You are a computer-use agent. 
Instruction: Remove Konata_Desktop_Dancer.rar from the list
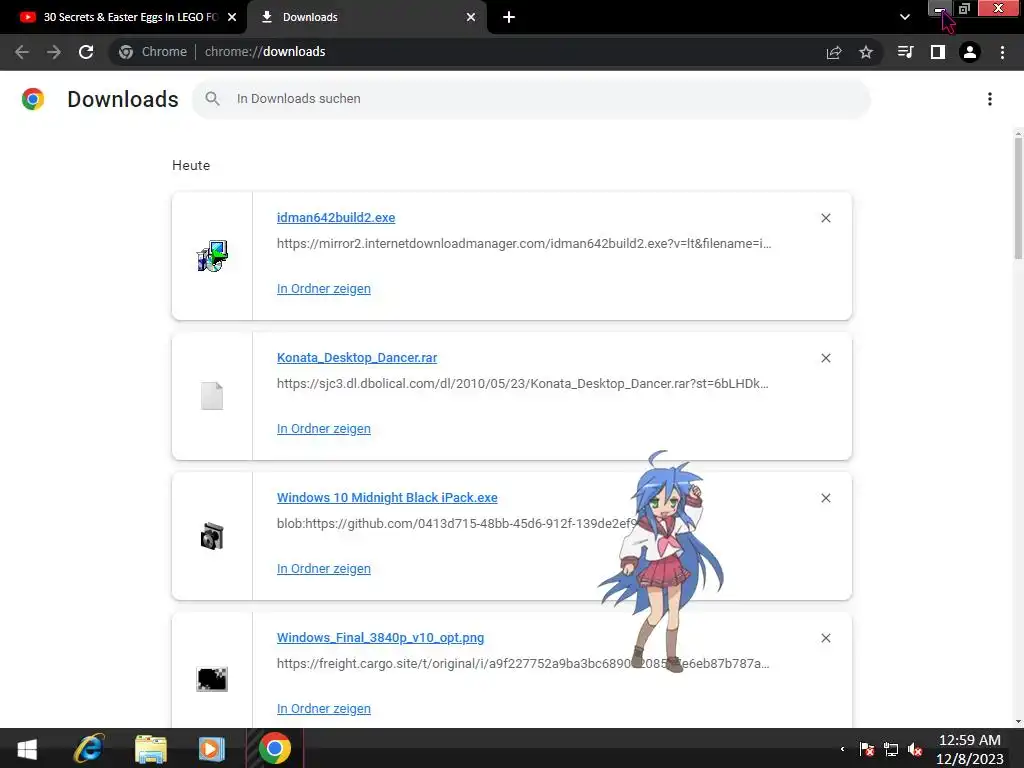click(825, 358)
